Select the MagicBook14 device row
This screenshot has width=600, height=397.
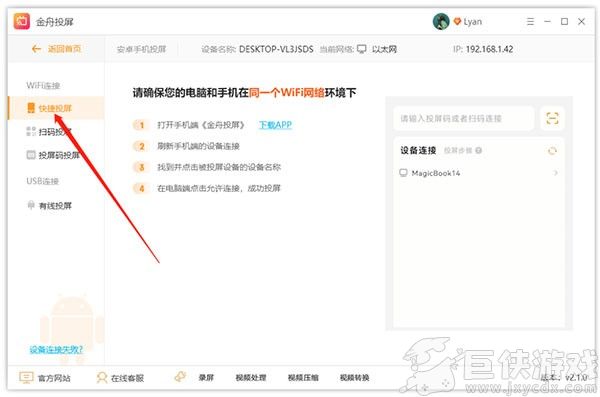pyautogui.click(x=478, y=173)
